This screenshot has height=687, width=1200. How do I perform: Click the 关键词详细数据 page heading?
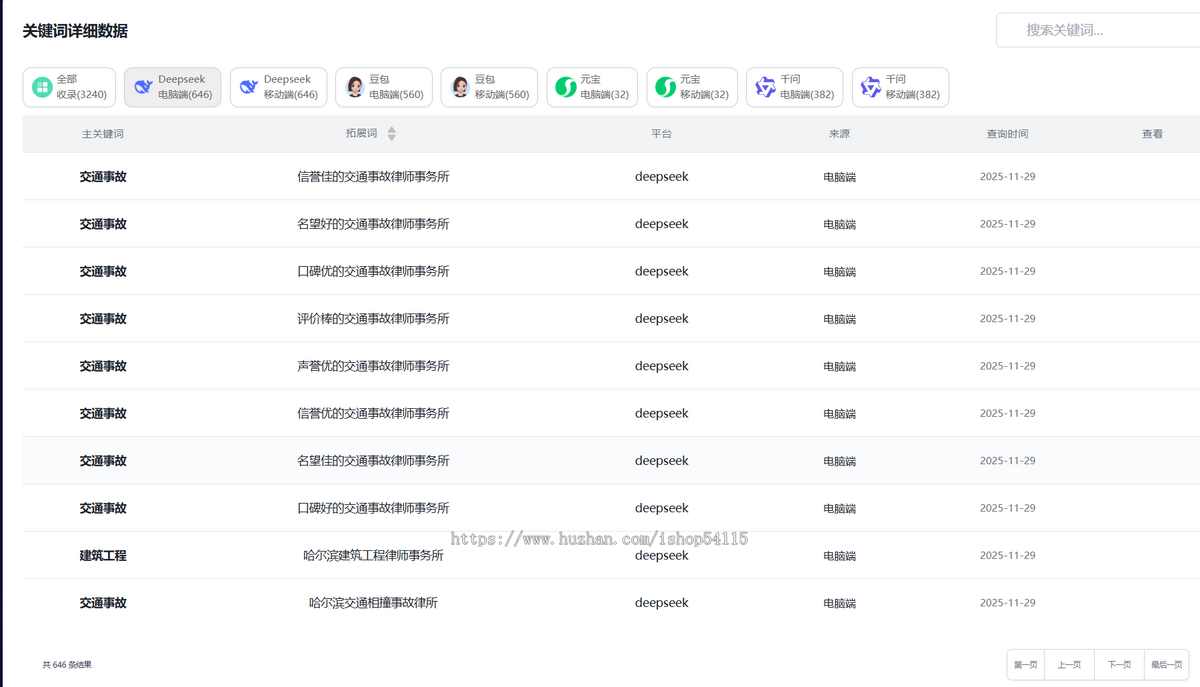(75, 31)
